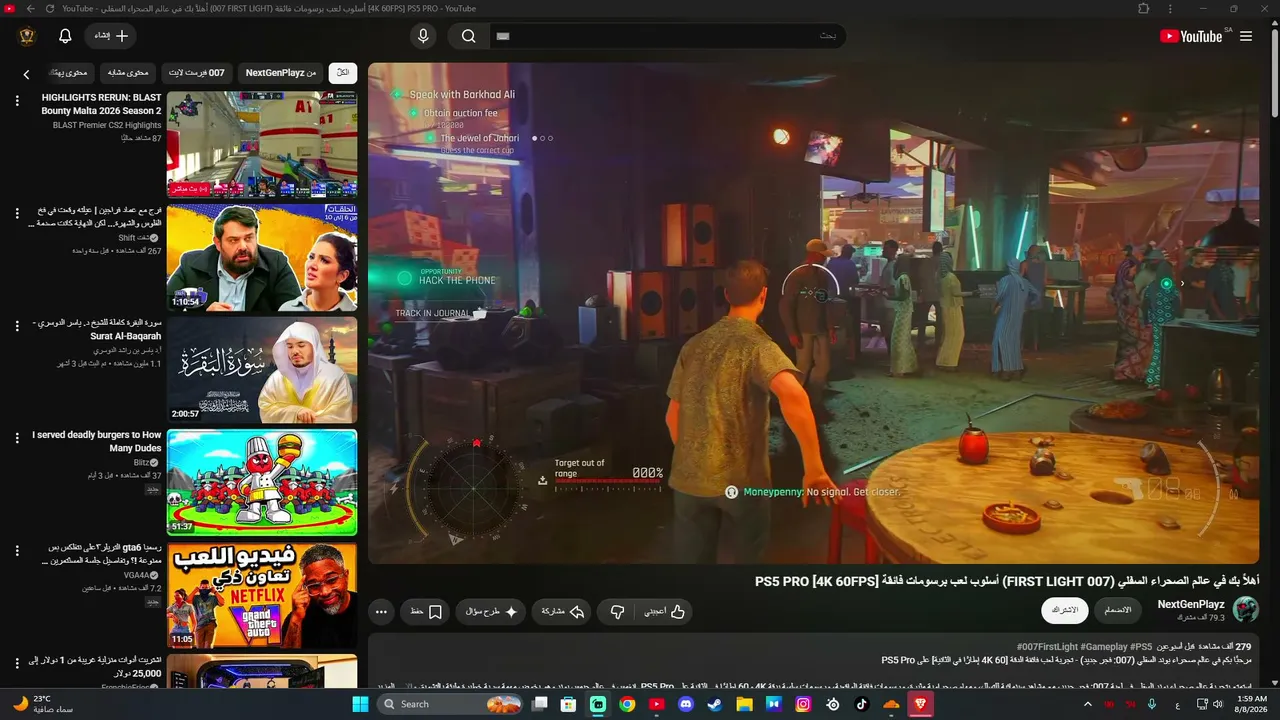Select the partially hidden محتوى filter chip
The image size is (1280, 720).
[70, 73]
